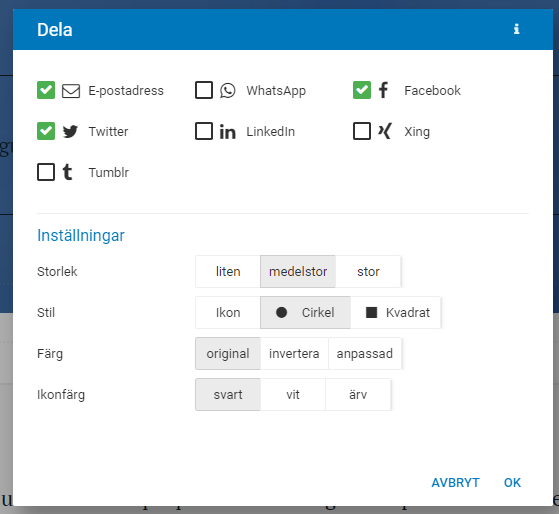Screen dimensions: 559x514
Task: Click the Tumblr label text
Action: pos(108,173)
